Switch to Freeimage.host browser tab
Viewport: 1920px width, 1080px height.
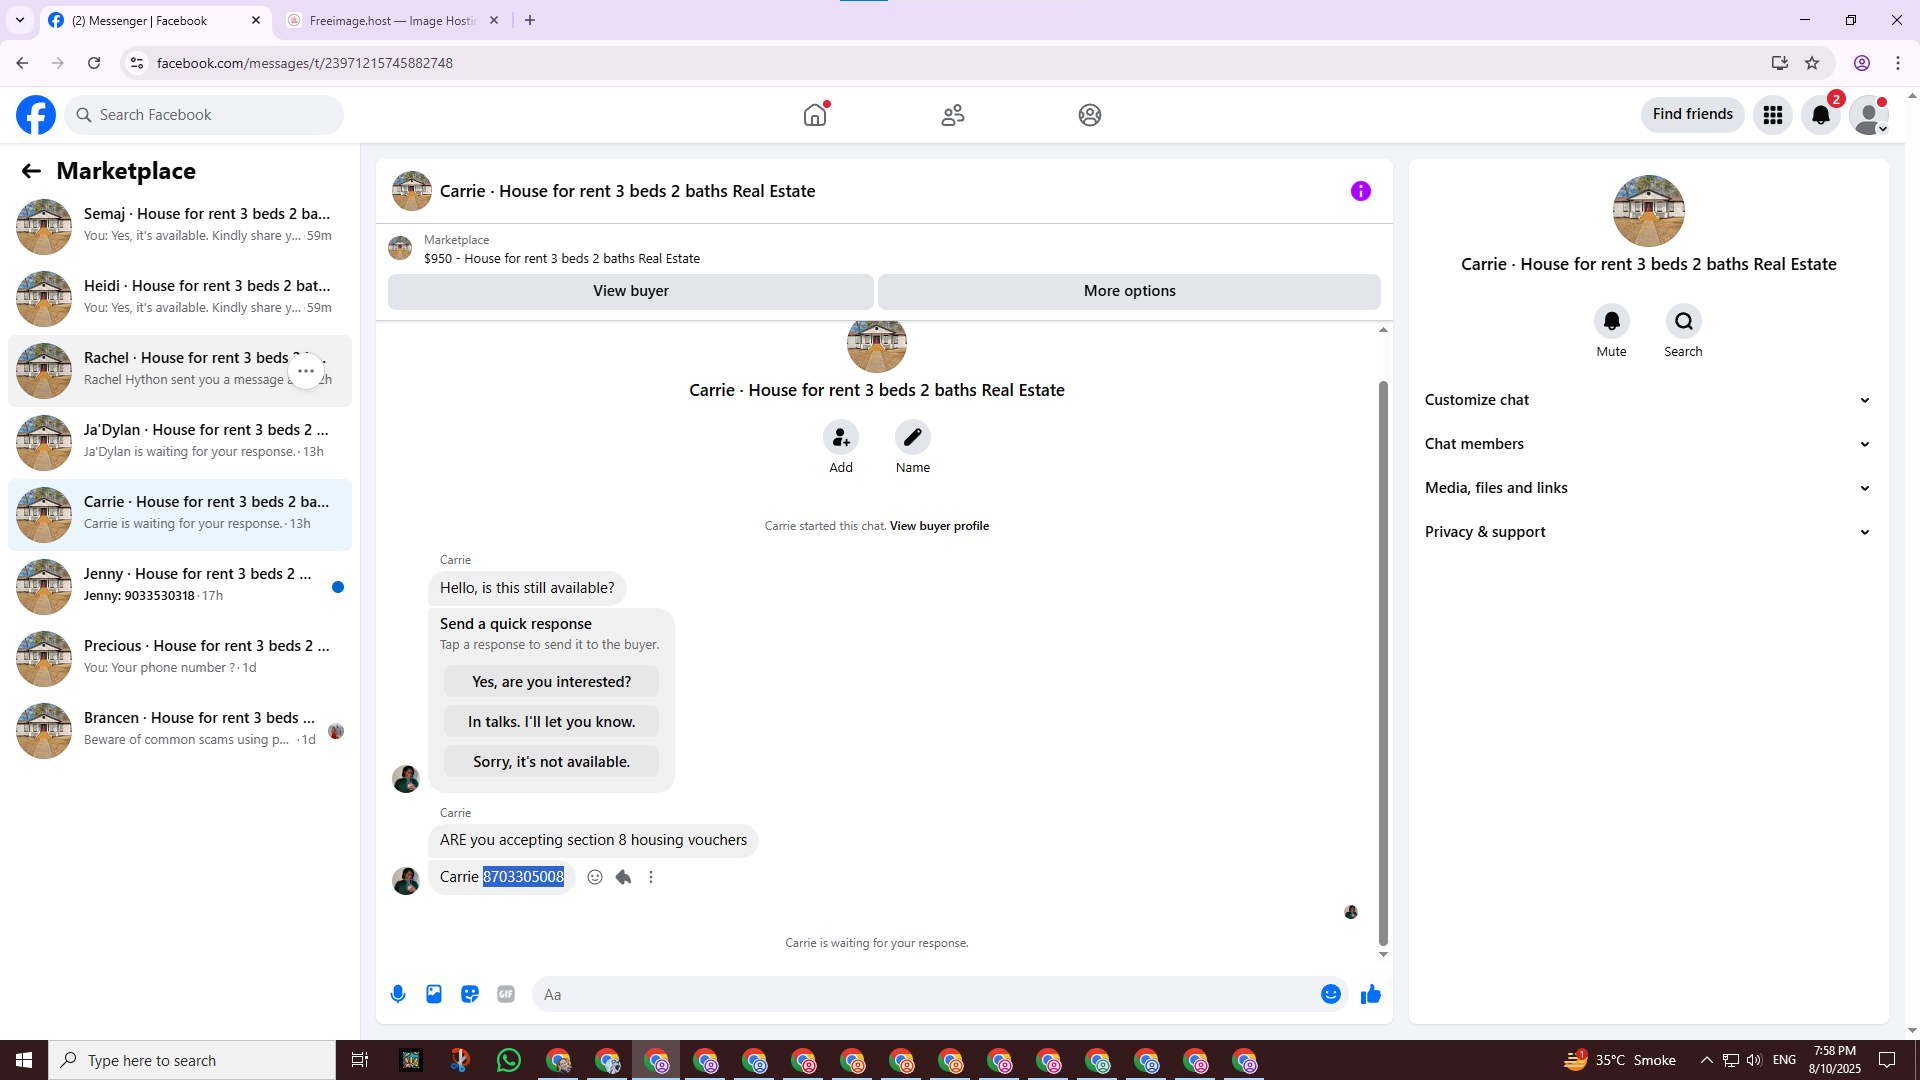(x=392, y=20)
